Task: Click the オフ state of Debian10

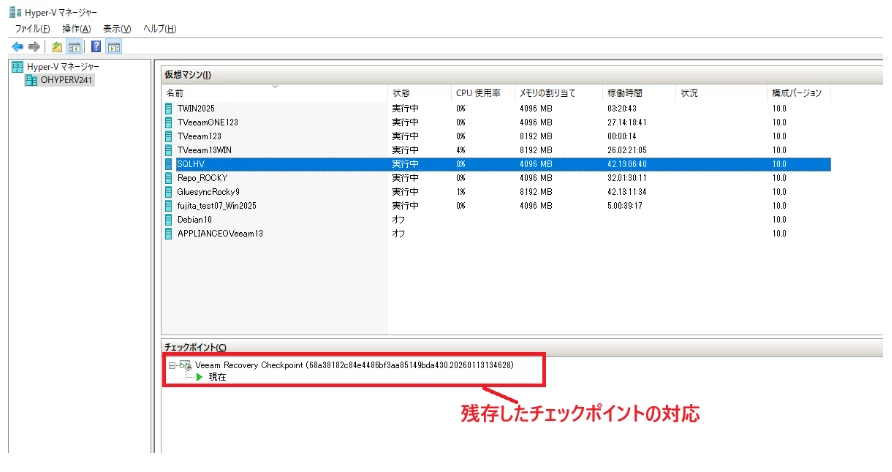Action: click(x=398, y=220)
